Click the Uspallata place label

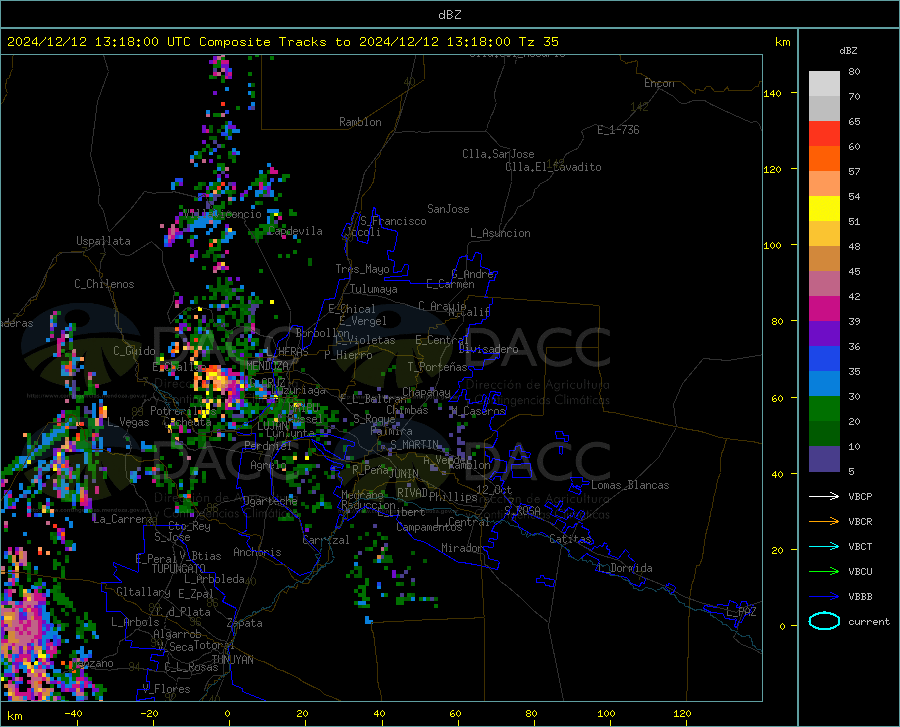(103, 241)
